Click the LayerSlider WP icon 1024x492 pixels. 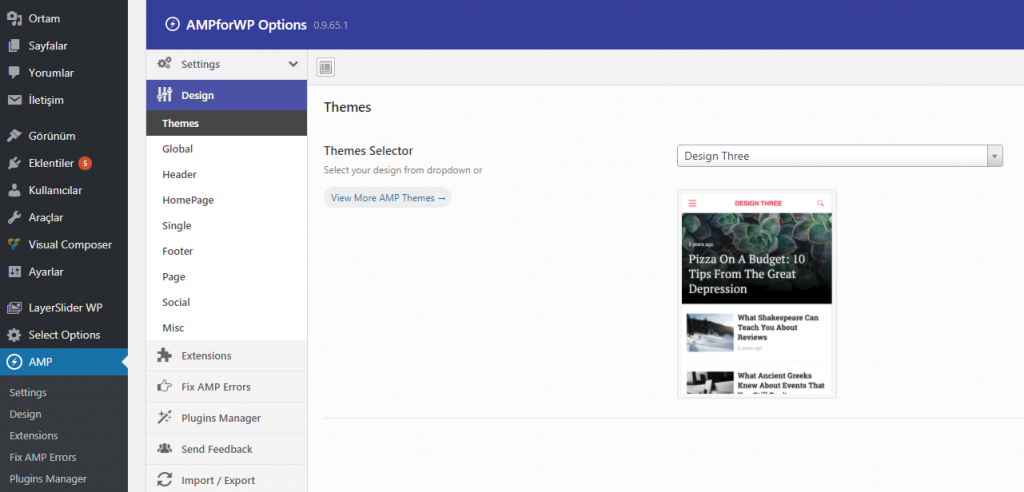[x=14, y=308]
